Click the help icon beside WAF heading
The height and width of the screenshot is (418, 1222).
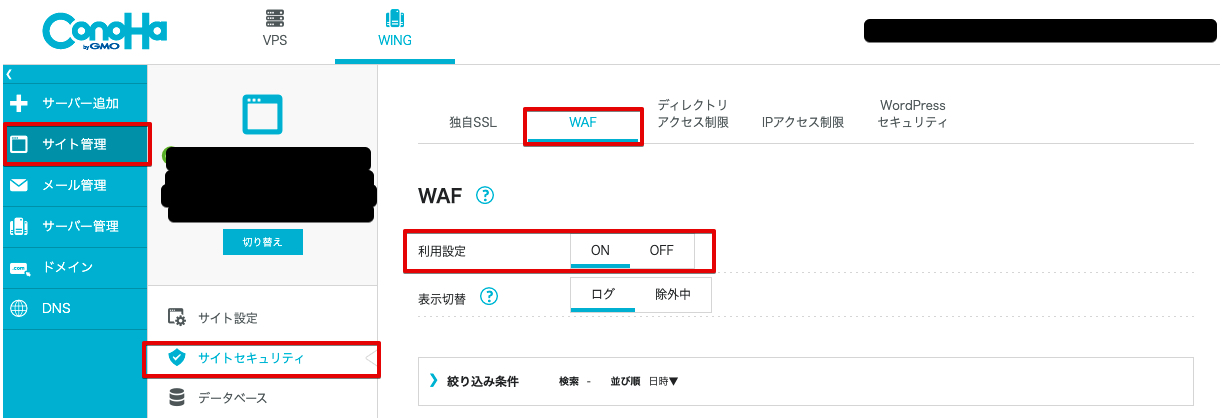[485, 195]
